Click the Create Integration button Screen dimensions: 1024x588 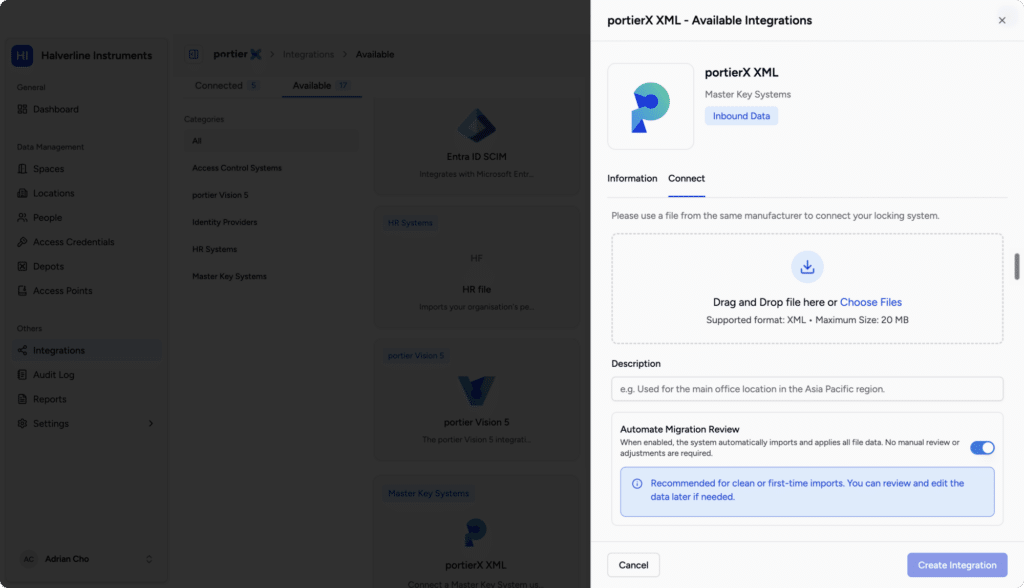point(957,565)
